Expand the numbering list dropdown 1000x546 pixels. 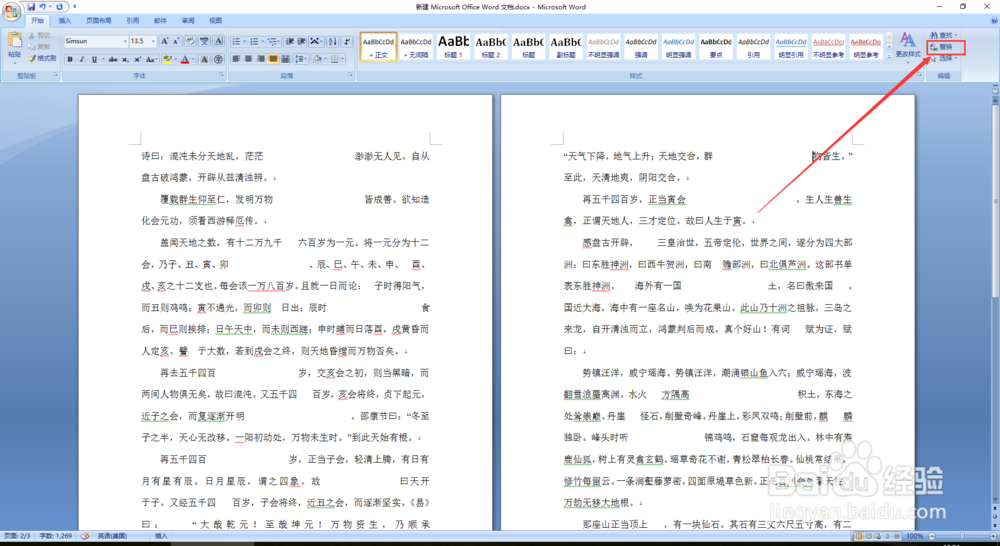(x=262, y=41)
